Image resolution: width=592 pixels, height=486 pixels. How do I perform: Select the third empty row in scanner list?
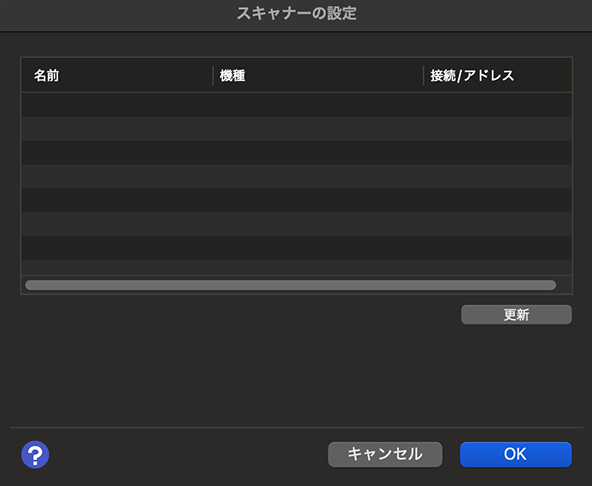(296, 153)
